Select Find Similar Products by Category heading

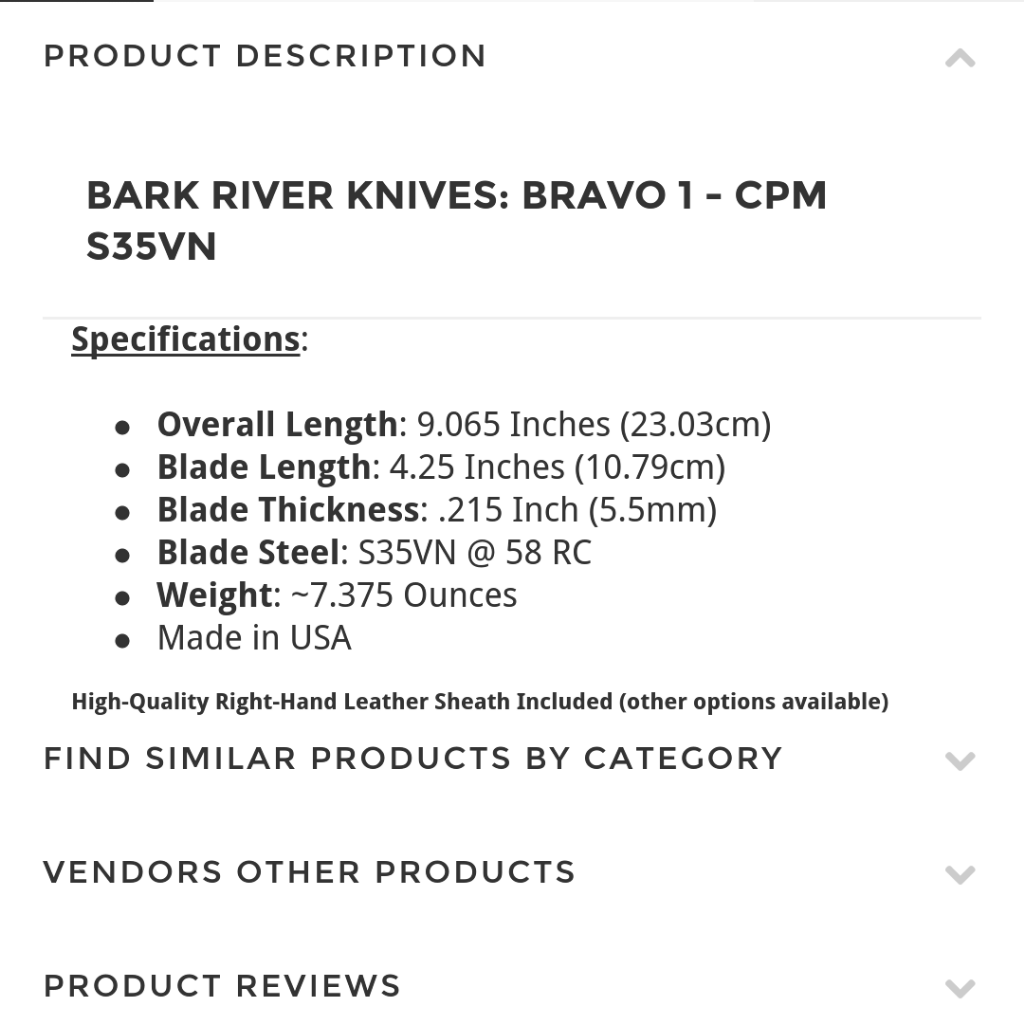pyautogui.click(x=413, y=758)
